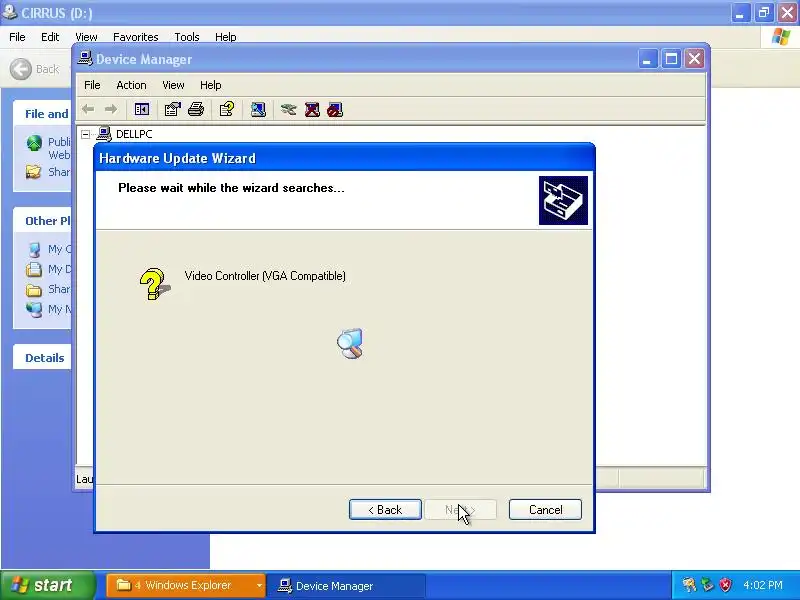This screenshot has height=600, width=800.
Task: Click the Details panel header in Explorer
Action: point(44,358)
